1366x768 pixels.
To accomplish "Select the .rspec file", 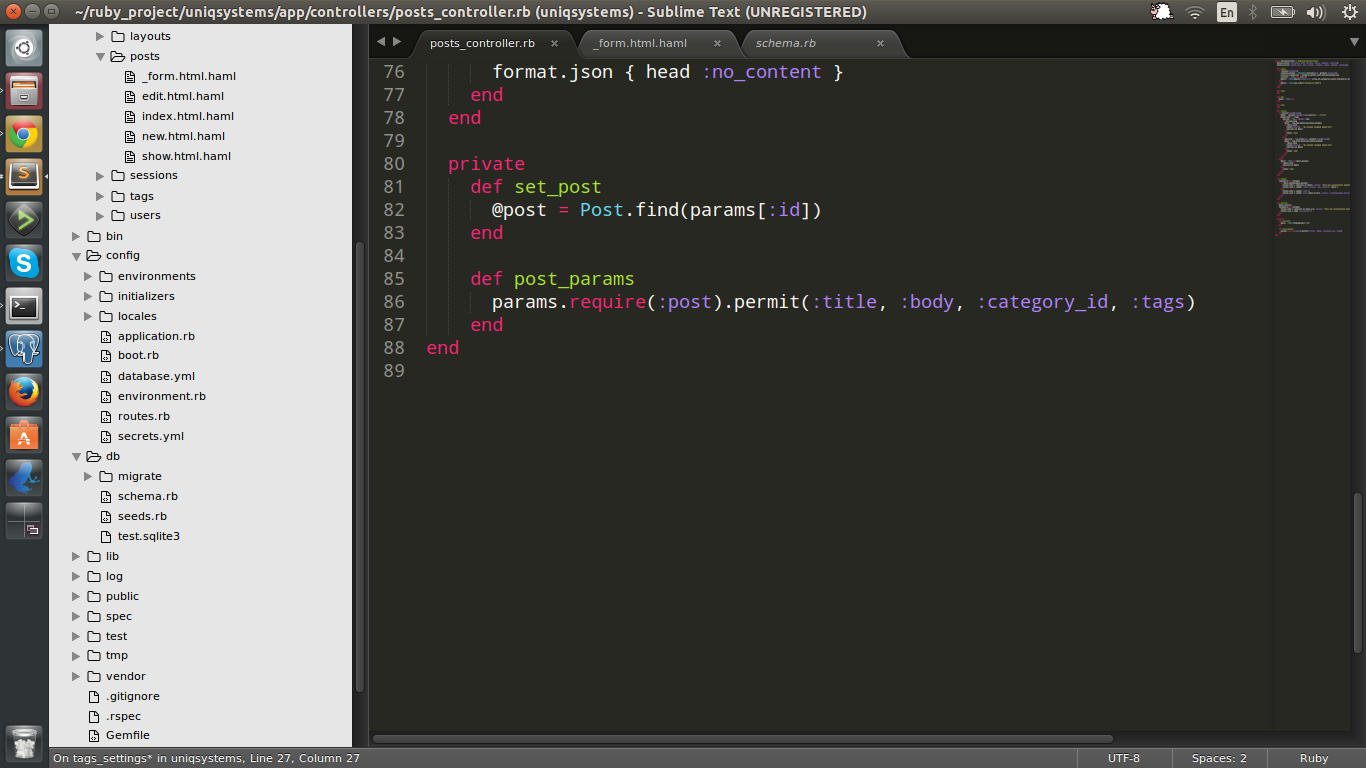I will (x=124, y=716).
